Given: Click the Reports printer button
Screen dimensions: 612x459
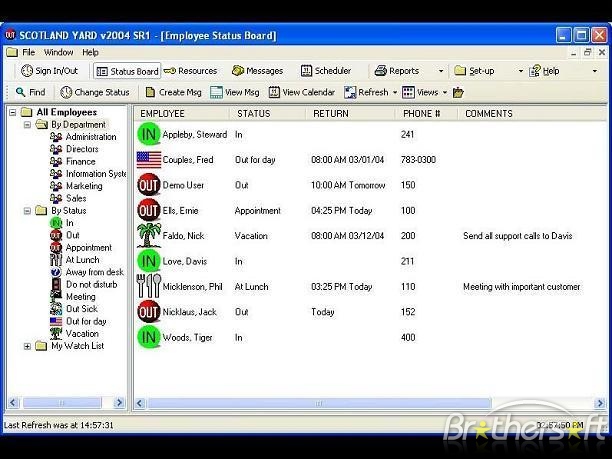Looking at the screenshot, I should pos(397,71).
